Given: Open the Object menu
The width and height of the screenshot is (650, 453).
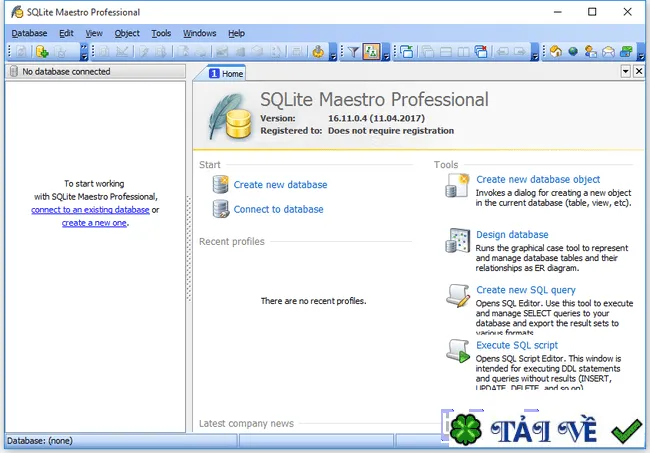Looking at the screenshot, I should (127, 33).
